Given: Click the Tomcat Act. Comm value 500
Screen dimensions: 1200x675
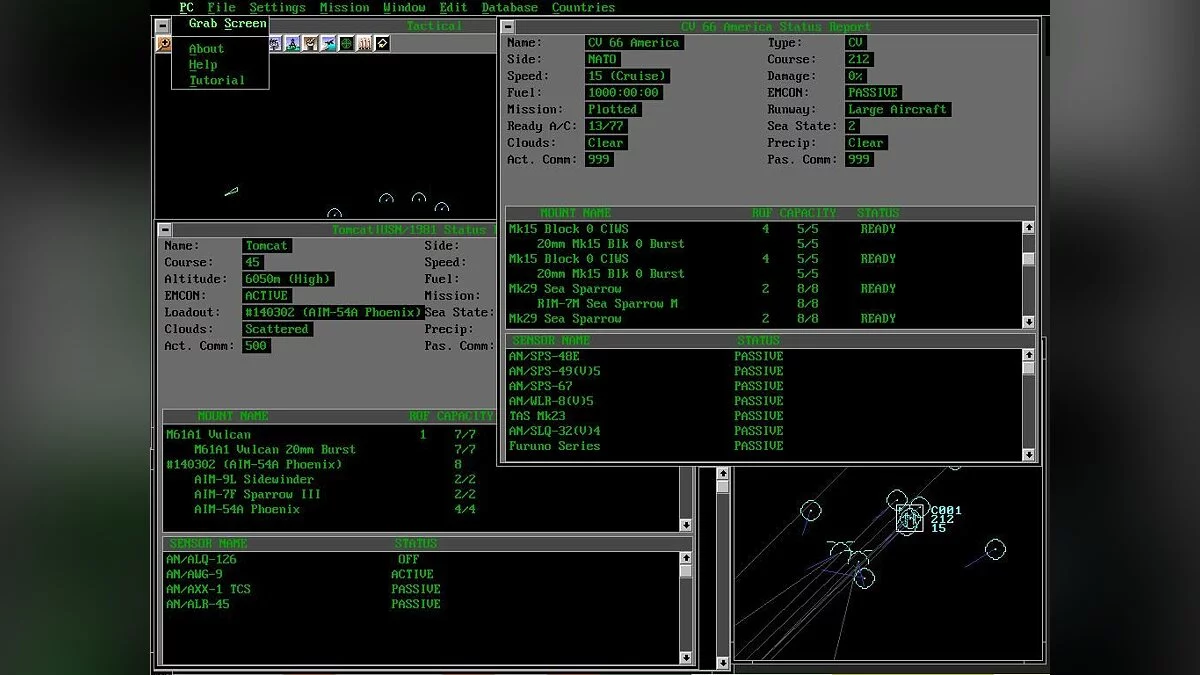Looking at the screenshot, I should click(x=257, y=346).
